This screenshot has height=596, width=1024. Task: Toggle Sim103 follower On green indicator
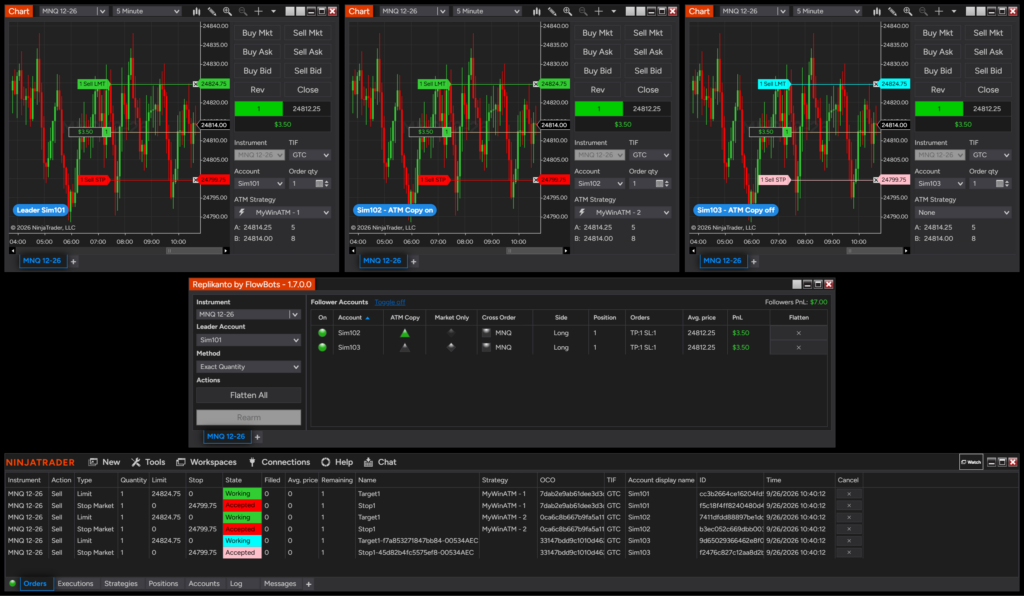coord(322,347)
